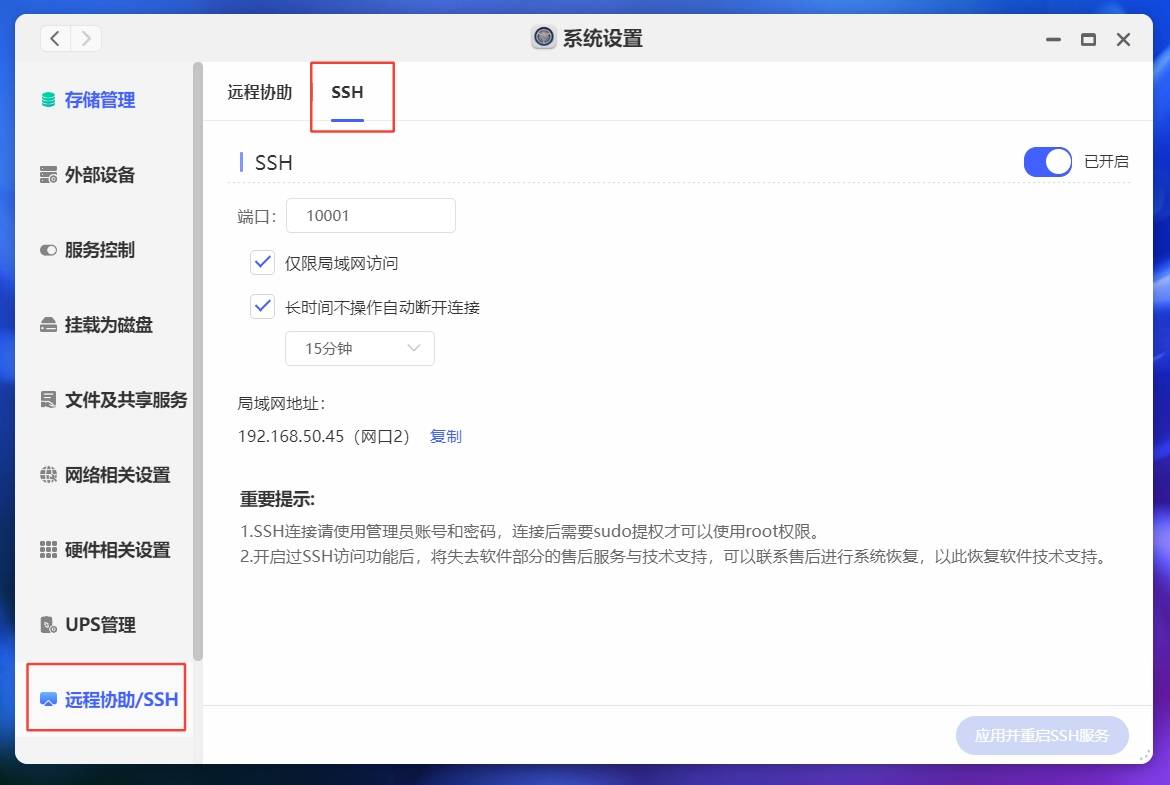Open the UPS管理 management page

click(96, 624)
